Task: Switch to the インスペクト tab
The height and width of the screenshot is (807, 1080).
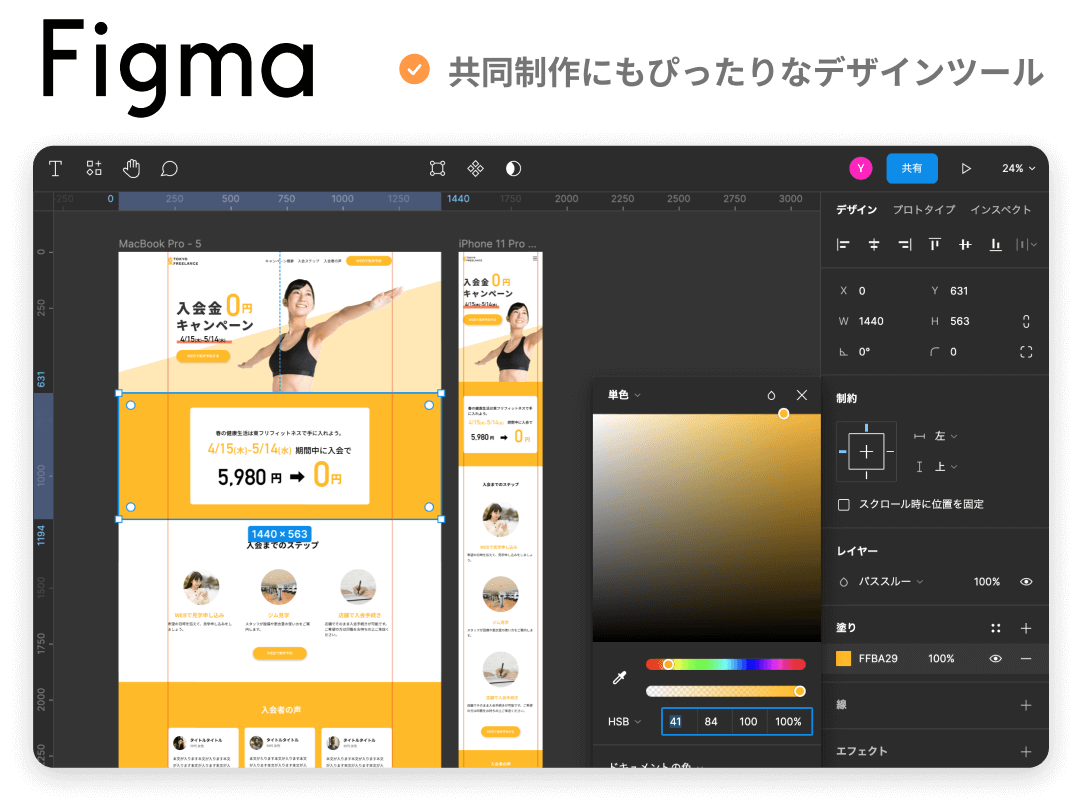Action: tap(1000, 210)
